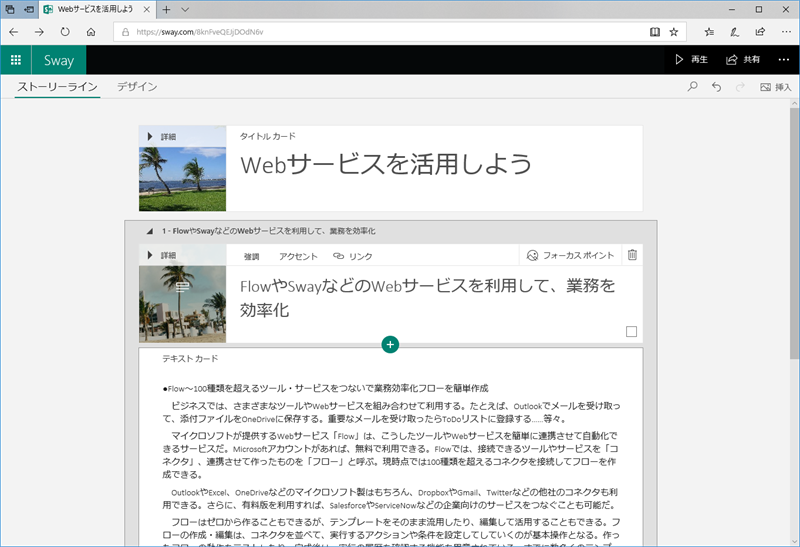
Task: Apply アクセント formatting to heading
Action: point(298,256)
